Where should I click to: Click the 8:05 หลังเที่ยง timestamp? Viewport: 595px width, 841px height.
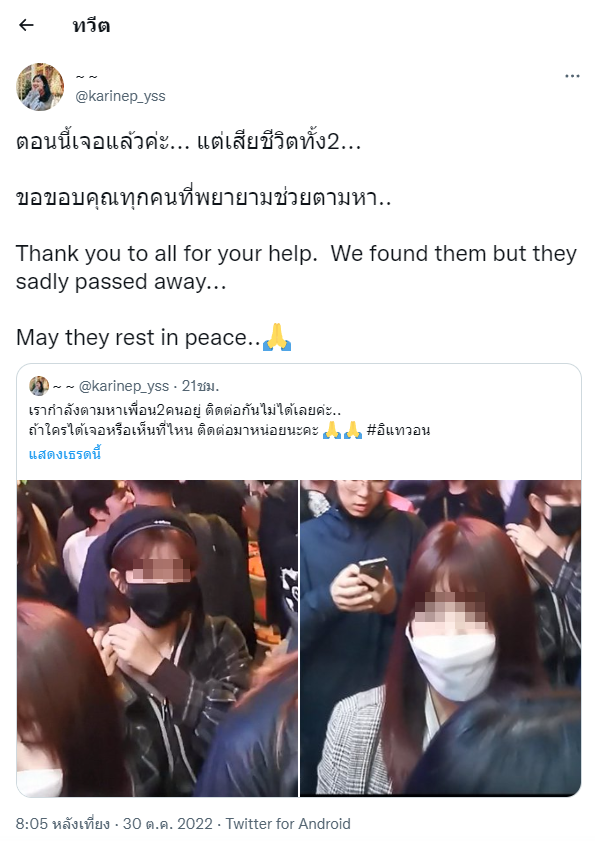62,823
